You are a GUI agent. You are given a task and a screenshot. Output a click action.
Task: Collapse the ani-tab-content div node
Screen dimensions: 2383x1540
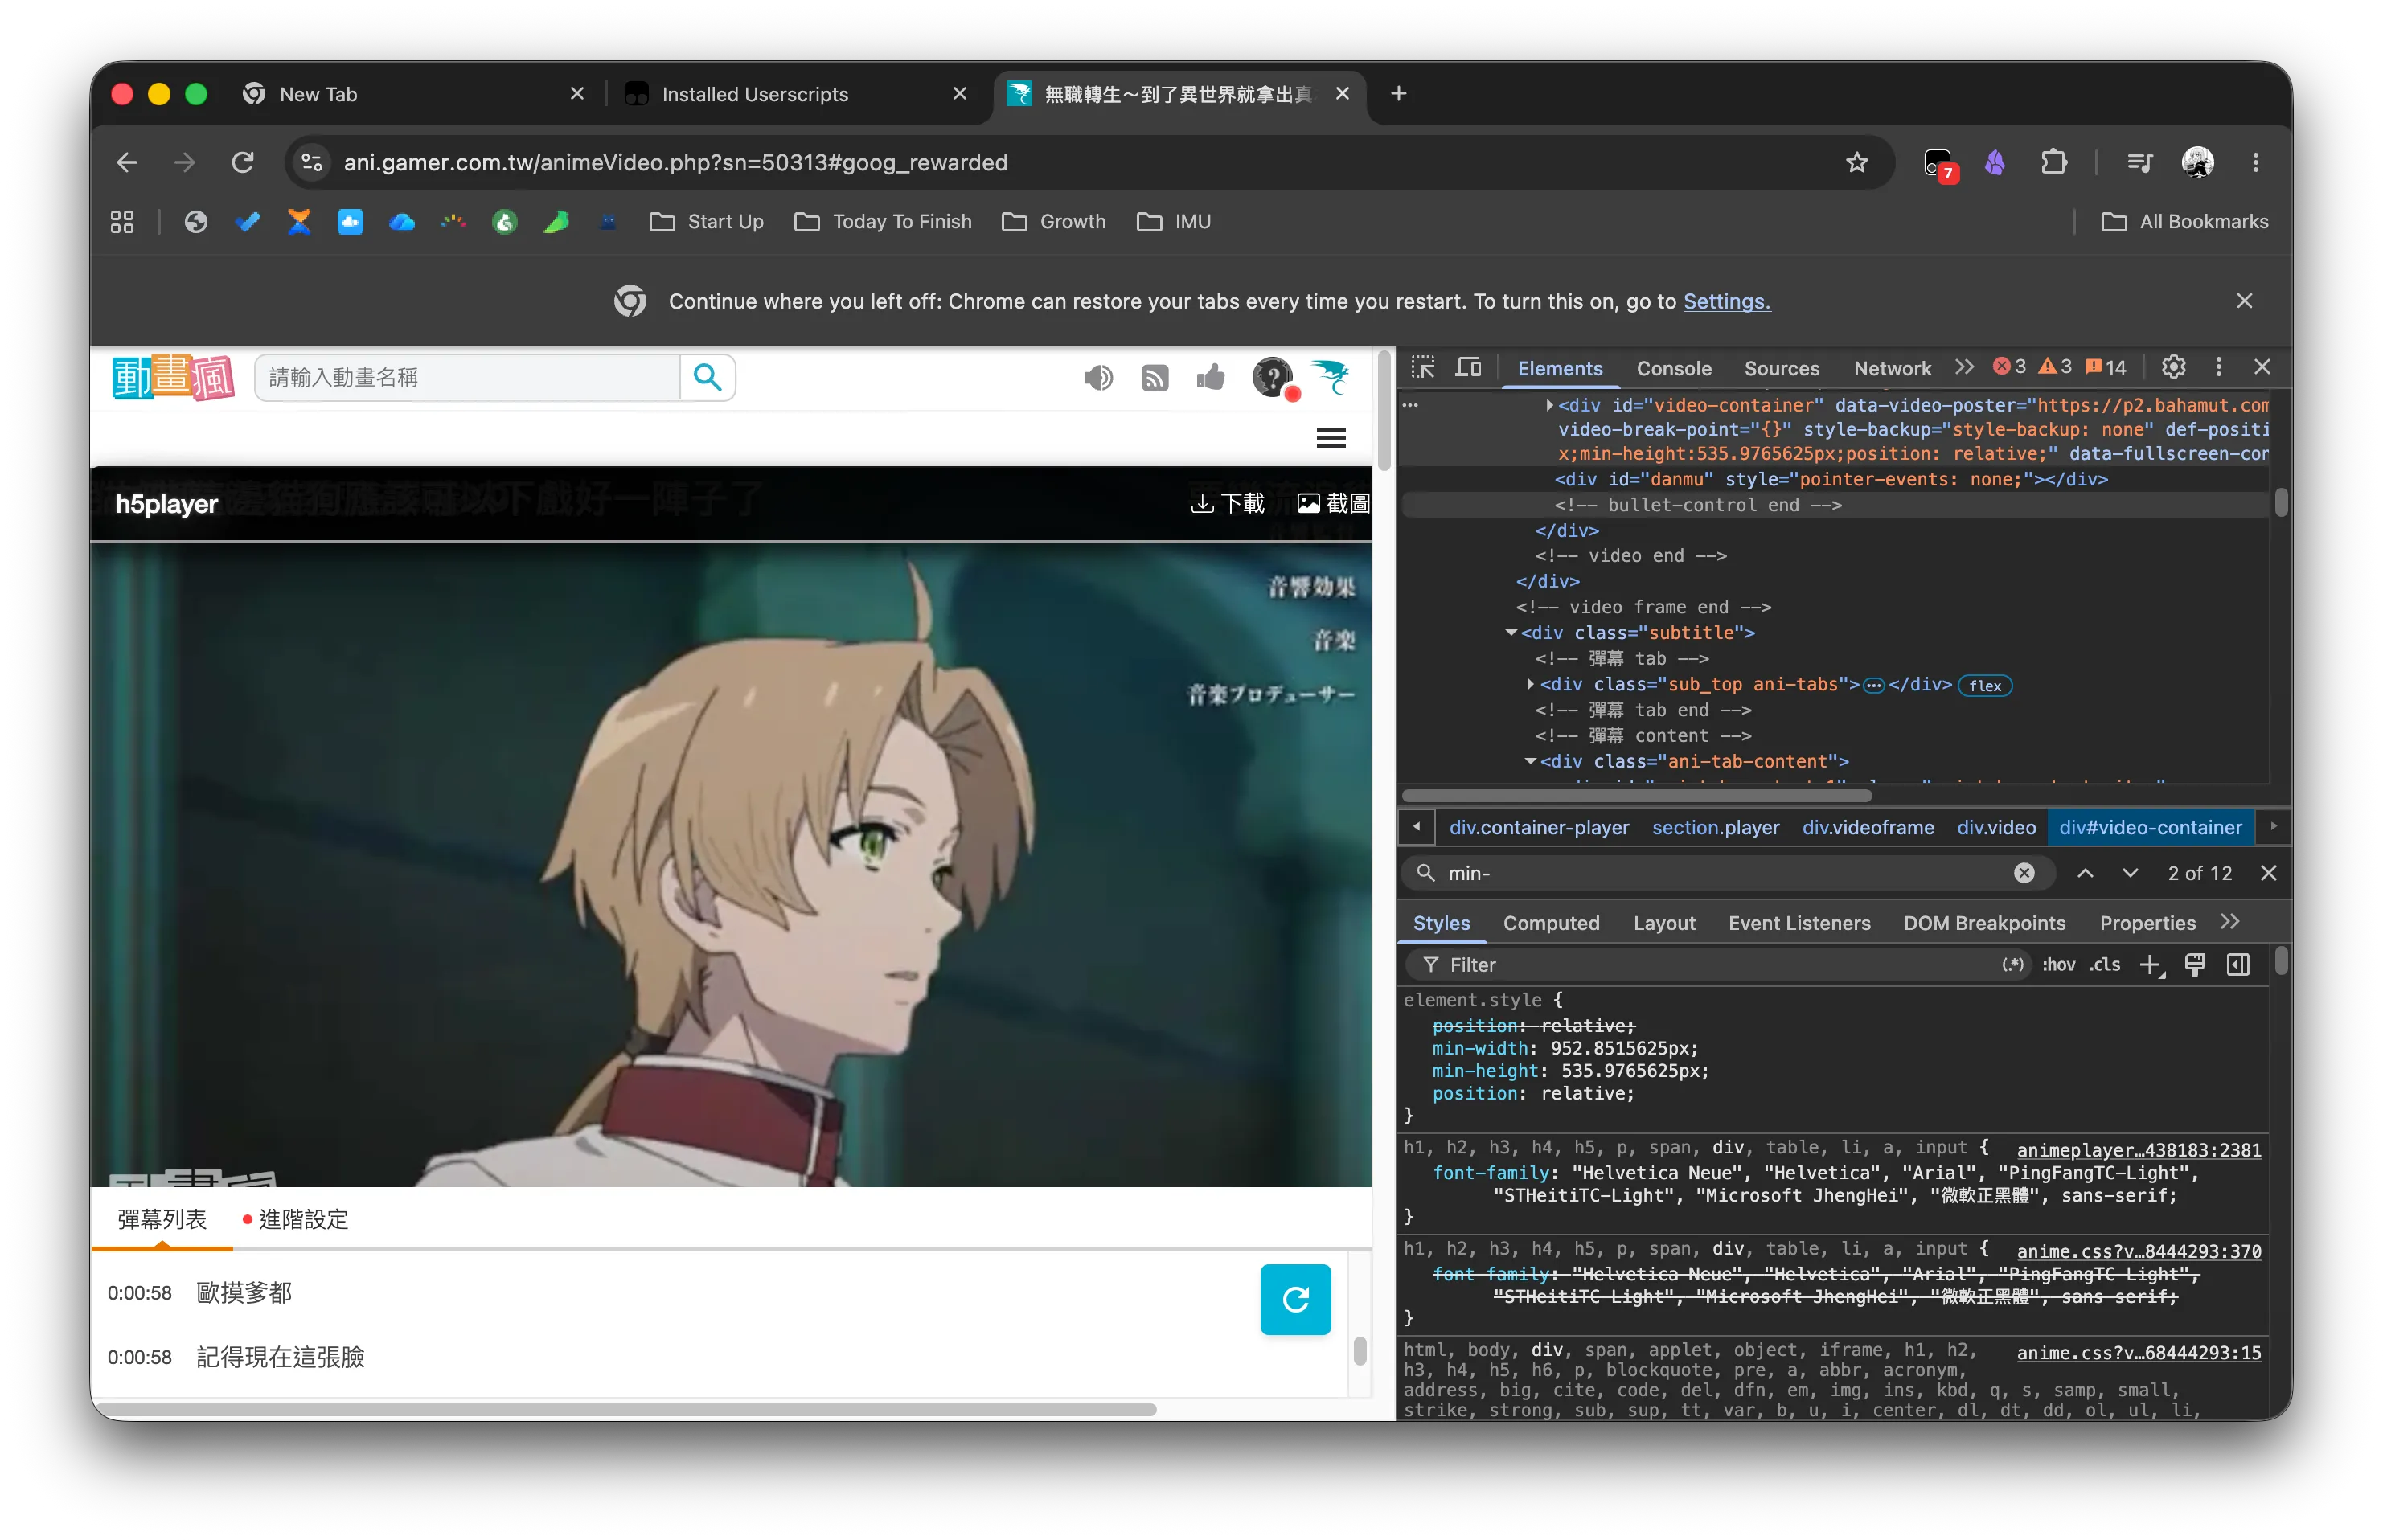1530,761
